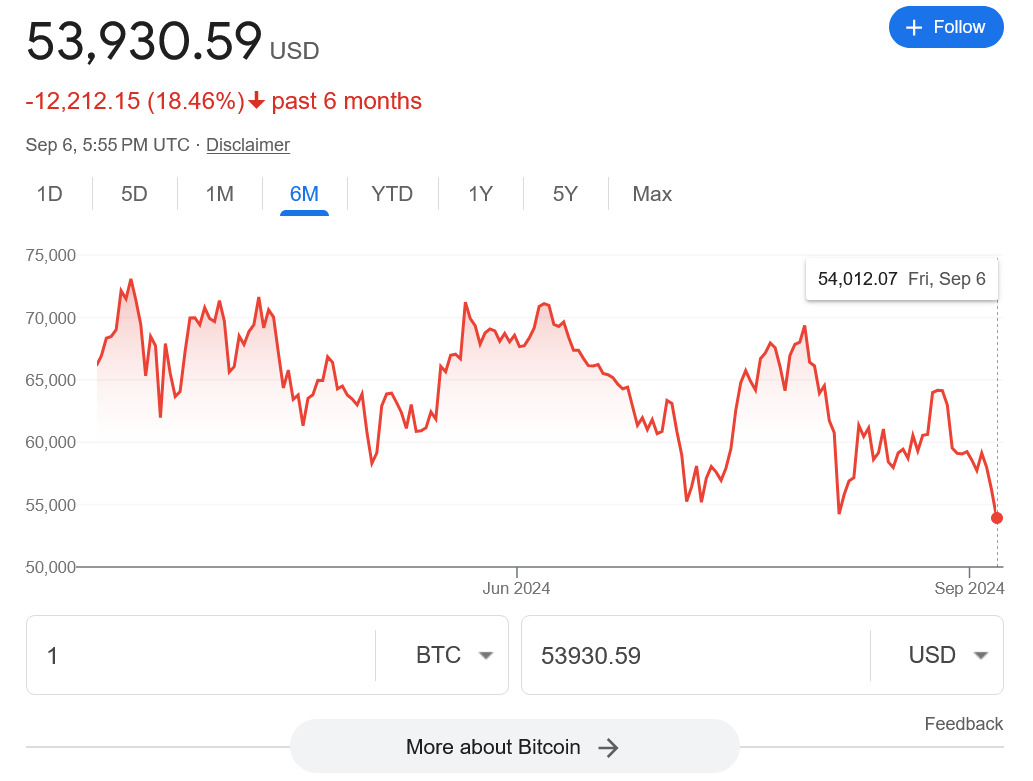Viewport: 1033px width, 781px height.
Task: Click the arrow icon beside More about Bitcoin
Action: click(608, 747)
